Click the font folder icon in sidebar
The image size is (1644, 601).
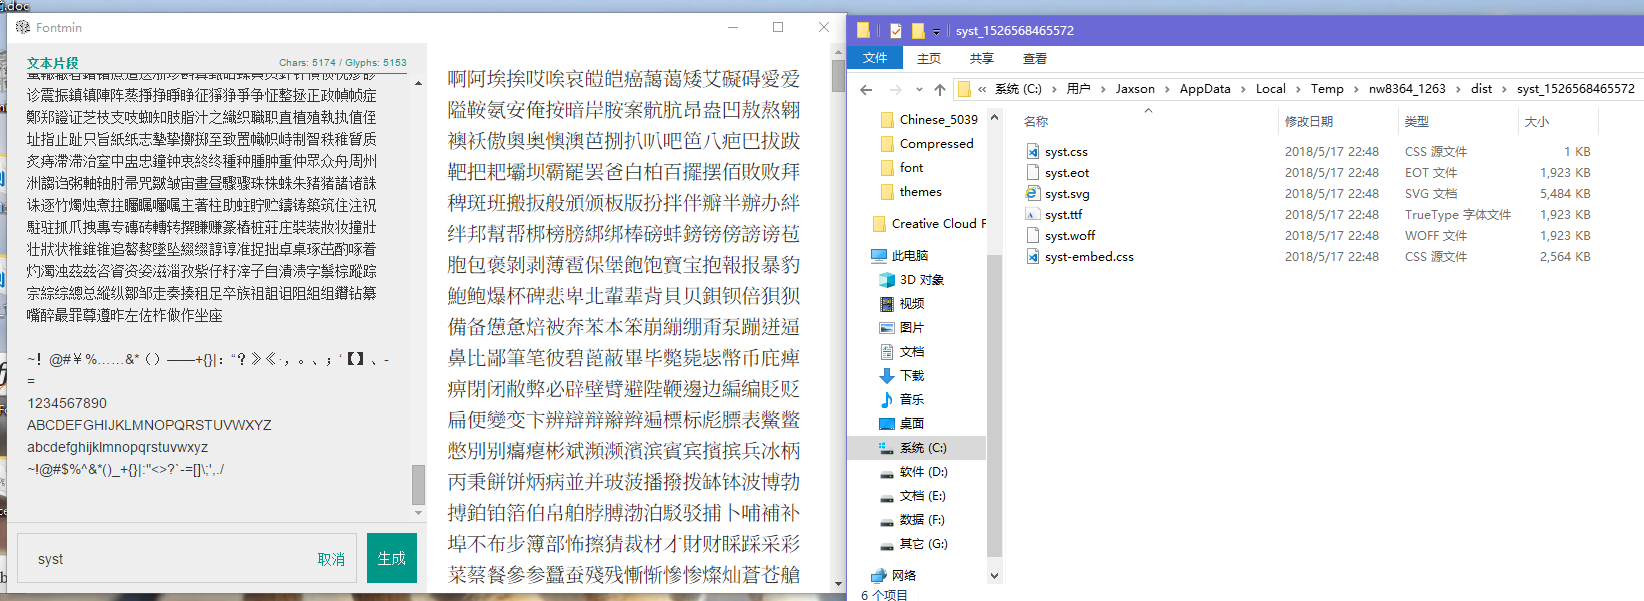click(887, 167)
